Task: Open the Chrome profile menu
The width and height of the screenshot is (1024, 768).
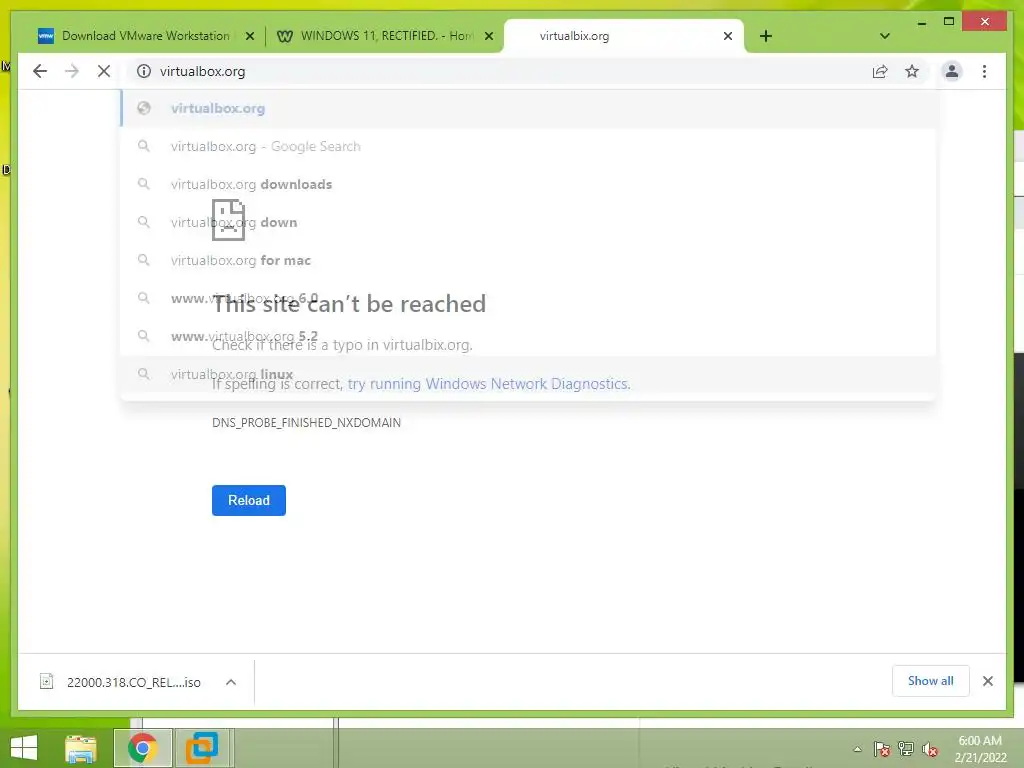Action: 952,71
